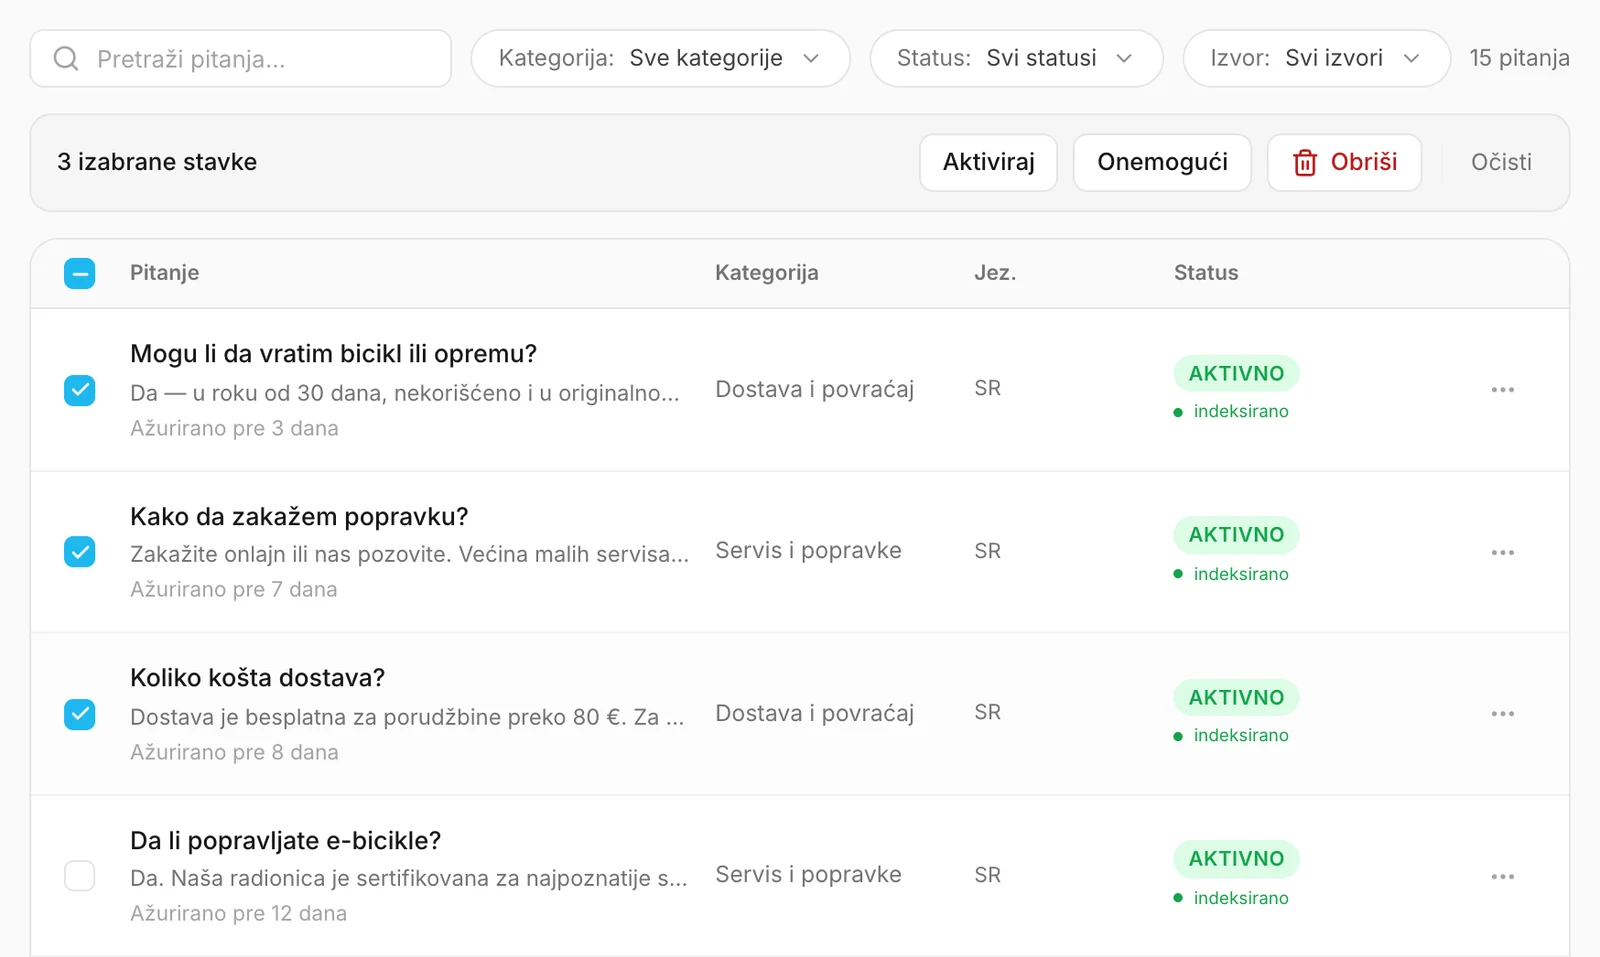Click the Status column header
The height and width of the screenshot is (957, 1600).
pos(1206,273)
